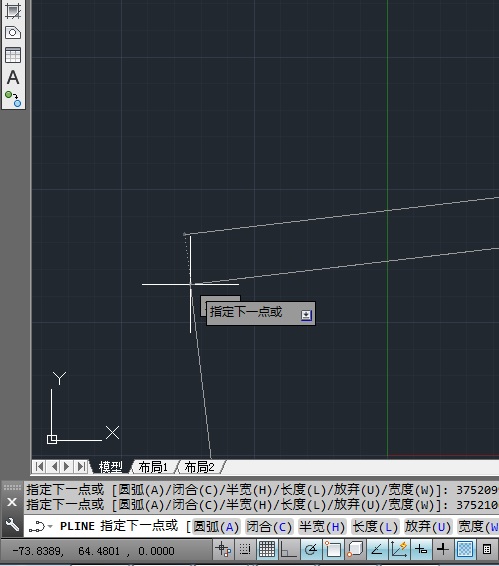Screen dimensions: 499x566
Task: Jump to last layout tab arrow
Action: click(x=82, y=467)
